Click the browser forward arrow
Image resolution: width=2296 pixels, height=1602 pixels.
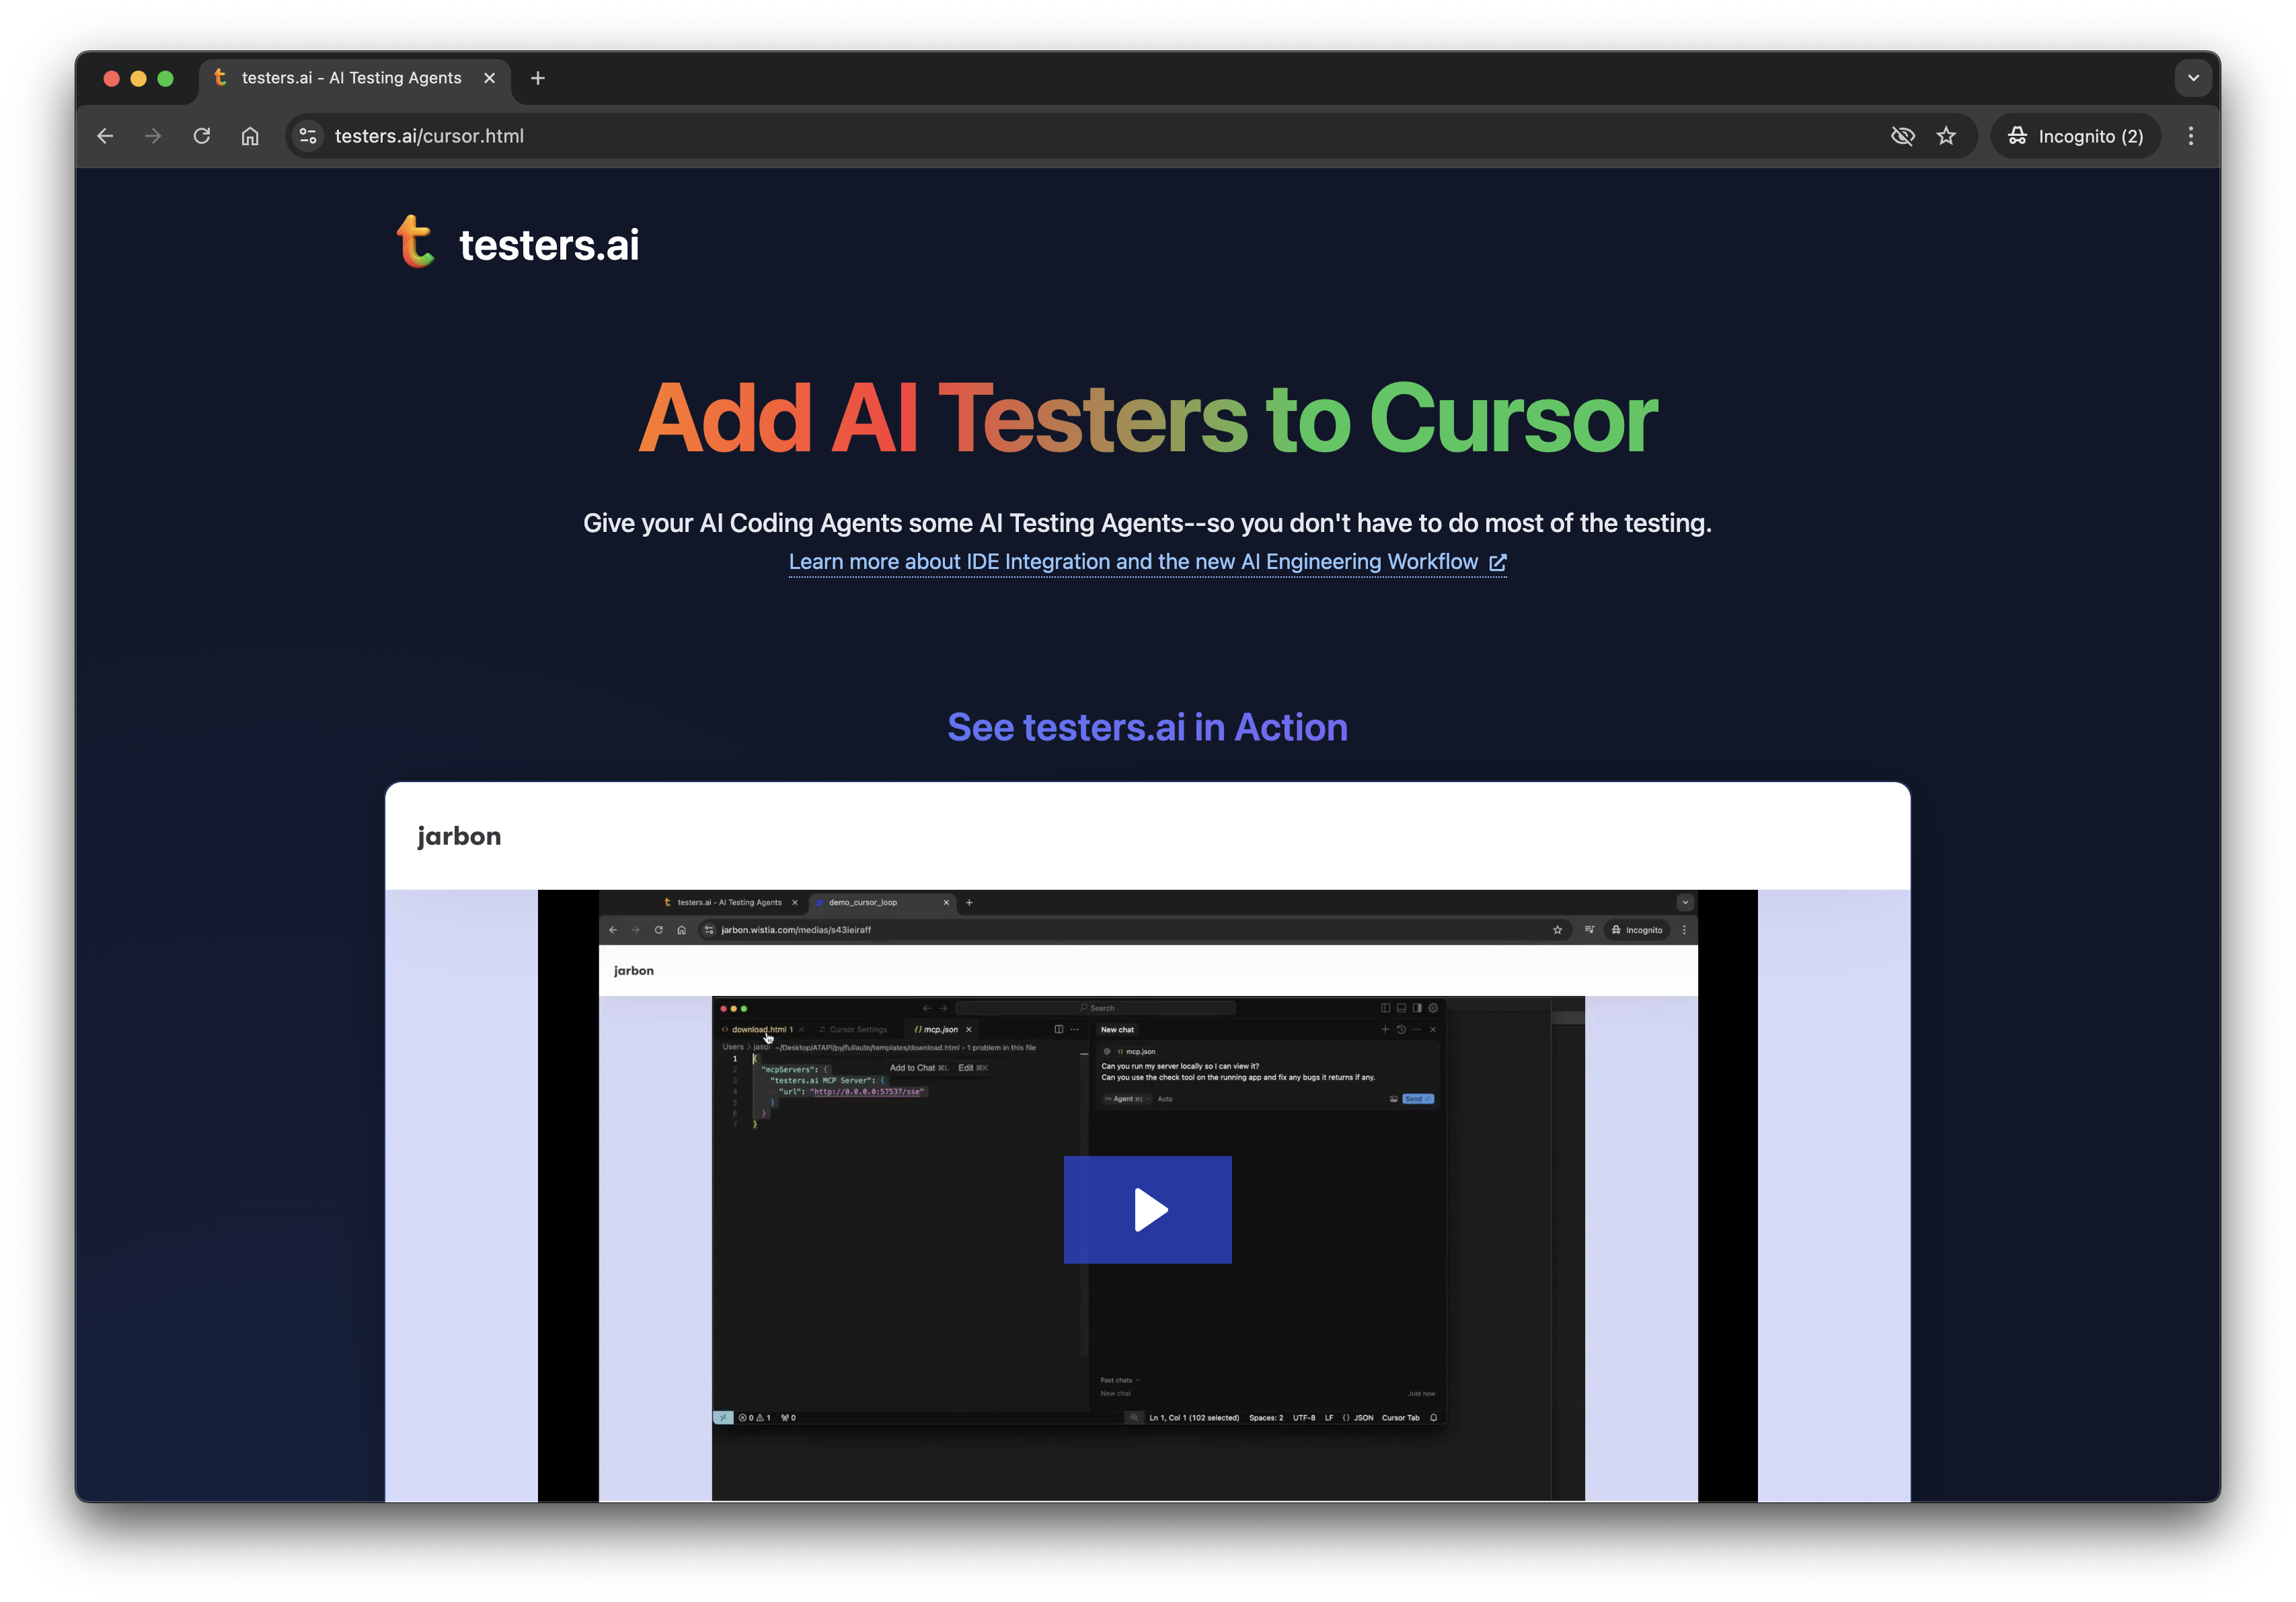(x=153, y=136)
